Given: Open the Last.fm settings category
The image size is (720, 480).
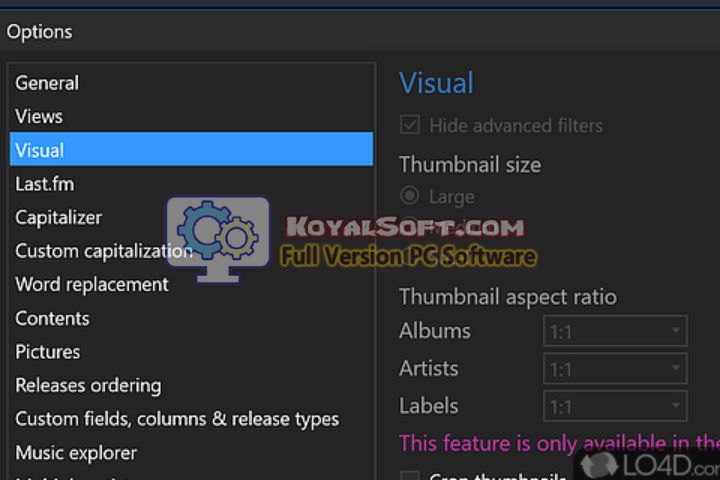Looking at the screenshot, I should (x=191, y=184).
